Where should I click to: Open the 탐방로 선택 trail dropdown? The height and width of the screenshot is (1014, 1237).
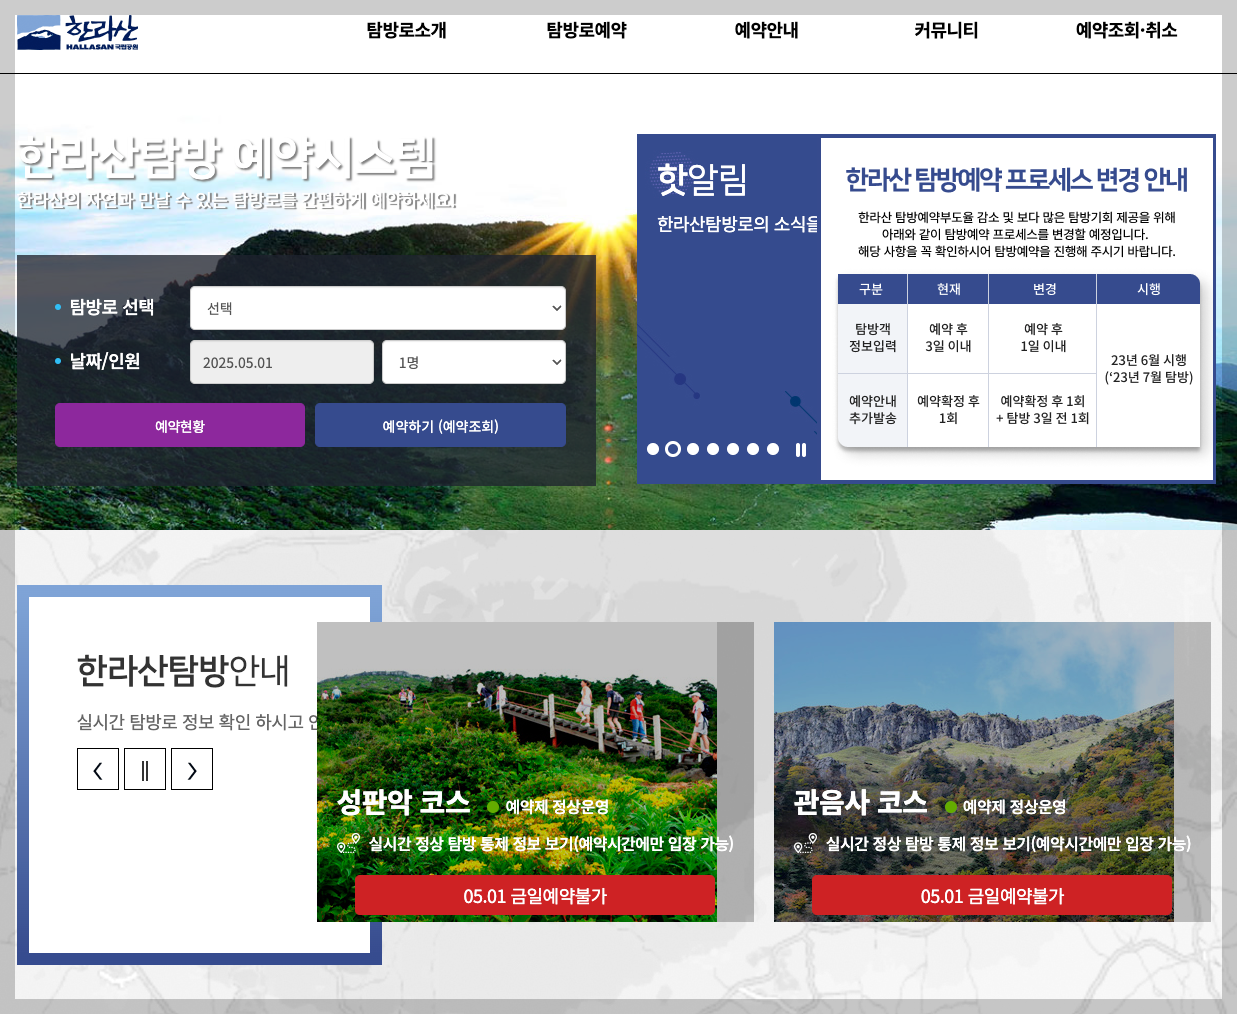coord(377,307)
